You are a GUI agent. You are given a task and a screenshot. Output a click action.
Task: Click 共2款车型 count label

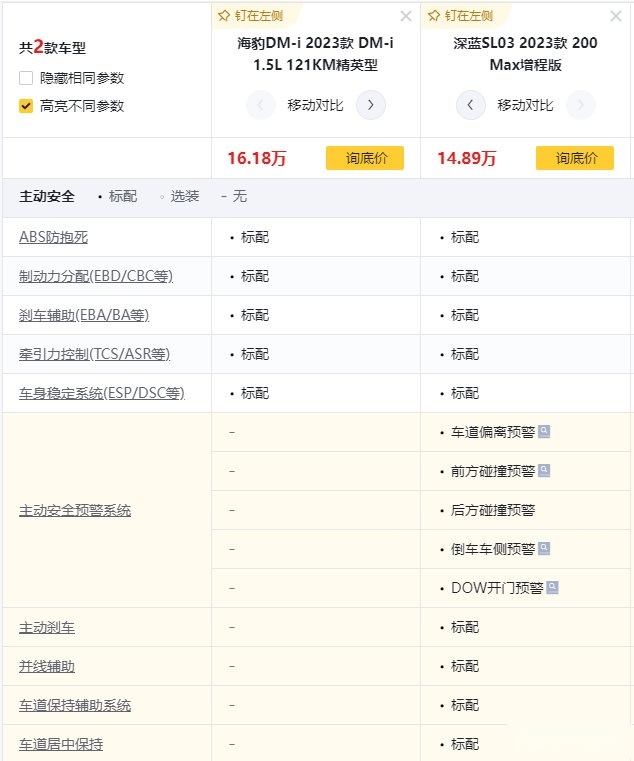pyautogui.click(x=52, y=47)
